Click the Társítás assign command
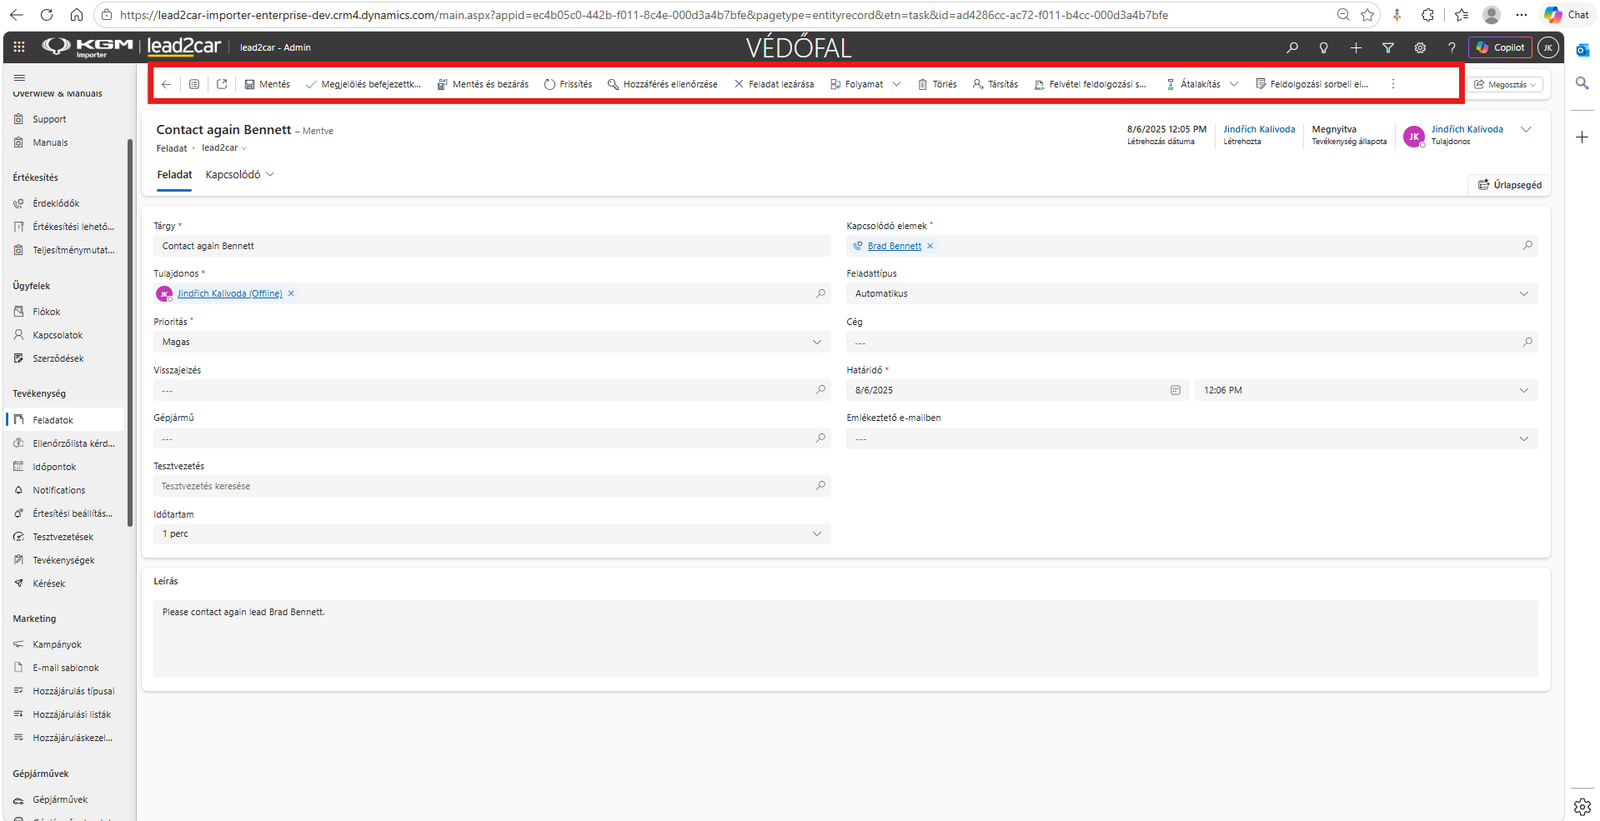 click(995, 84)
